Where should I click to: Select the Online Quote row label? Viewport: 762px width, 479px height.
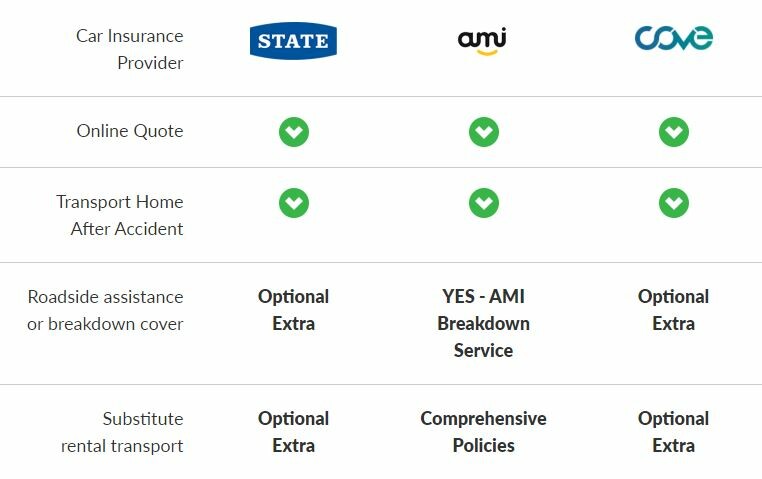tap(130, 131)
